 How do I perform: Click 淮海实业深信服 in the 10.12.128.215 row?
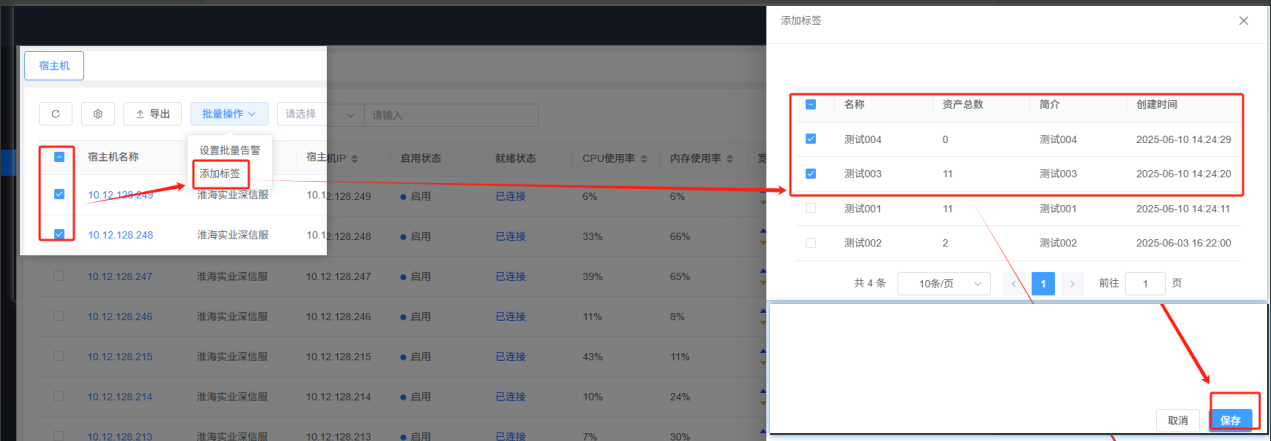(233, 357)
